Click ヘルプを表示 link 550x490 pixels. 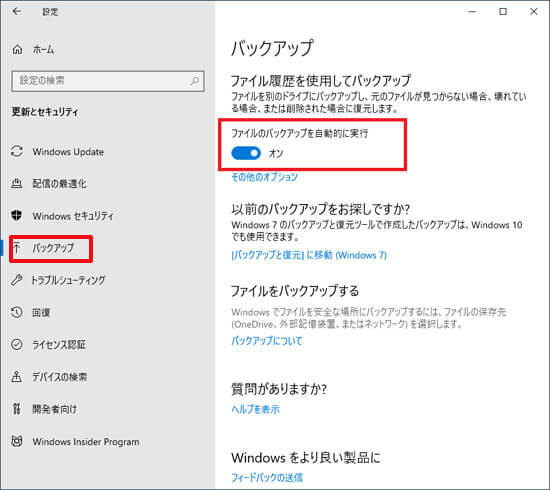[255, 409]
